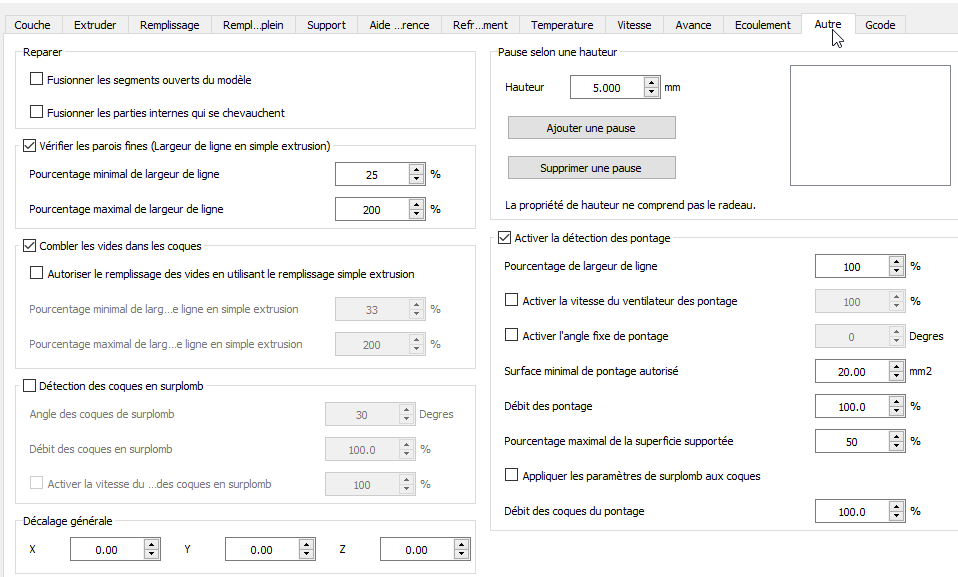Switch to the Aide ...rence tab
The width and height of the screenshot is (958, 577).
point(399,25)
